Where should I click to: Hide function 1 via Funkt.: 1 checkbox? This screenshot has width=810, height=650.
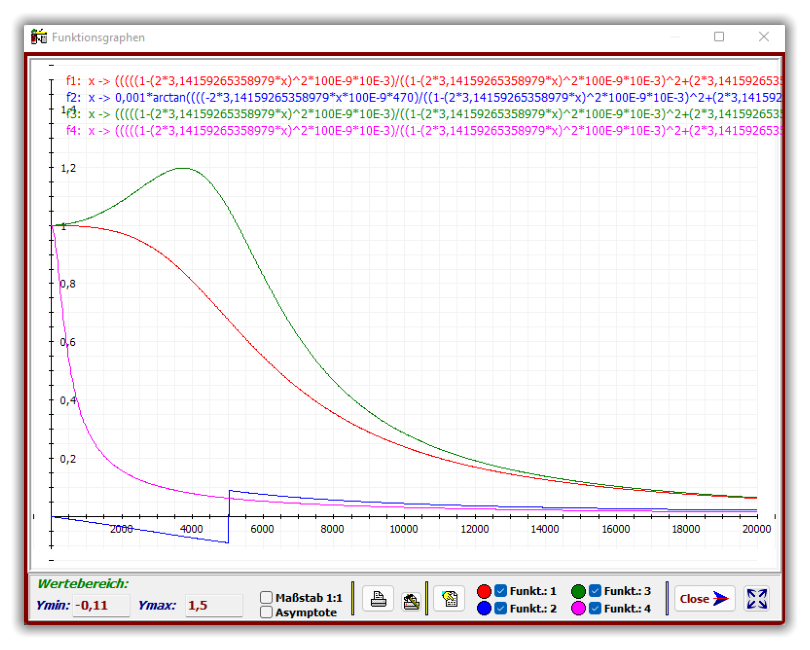tap(501, 590)
